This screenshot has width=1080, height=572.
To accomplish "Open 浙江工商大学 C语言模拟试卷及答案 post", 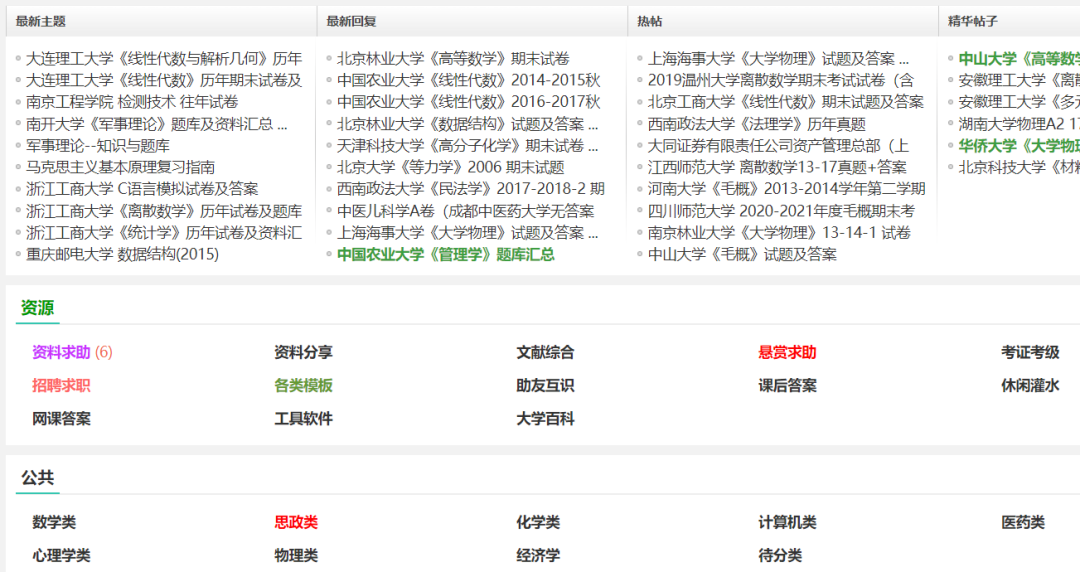I will [x=142, y=189].
